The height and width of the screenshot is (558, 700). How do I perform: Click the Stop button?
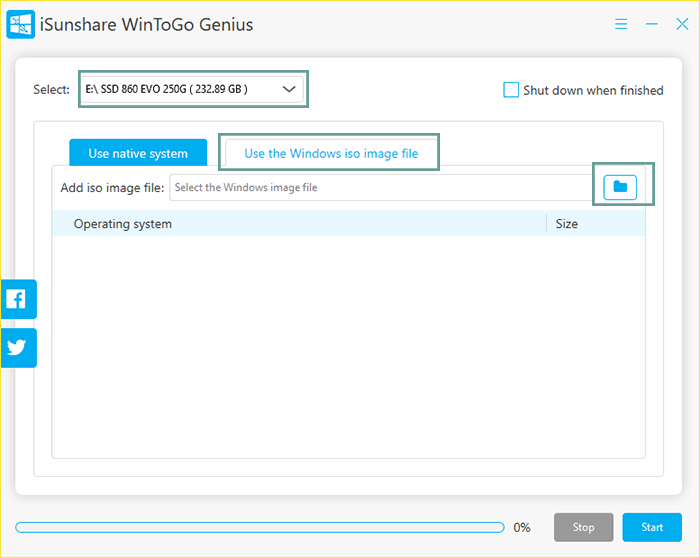click(x=583, y=527)
